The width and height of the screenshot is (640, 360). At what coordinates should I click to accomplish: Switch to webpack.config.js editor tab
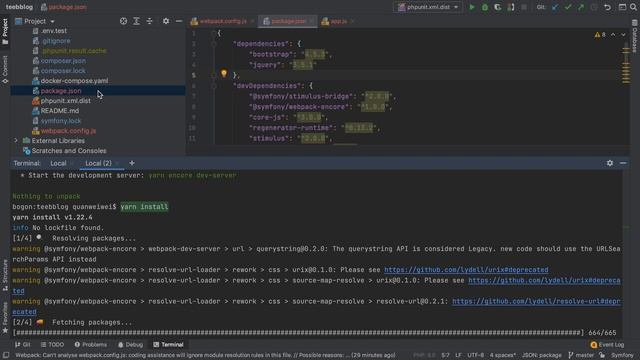click(224, 21)
